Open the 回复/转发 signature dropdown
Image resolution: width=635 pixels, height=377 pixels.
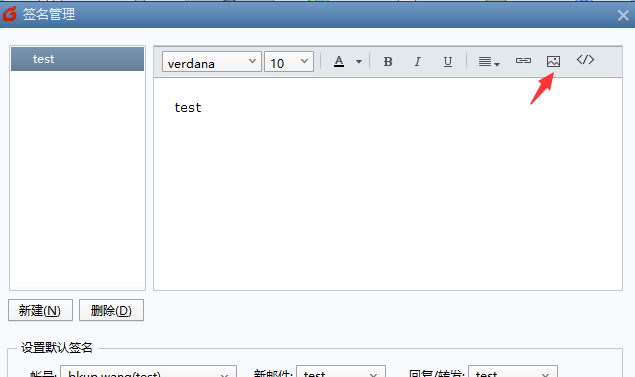click(x=513, y=373)
